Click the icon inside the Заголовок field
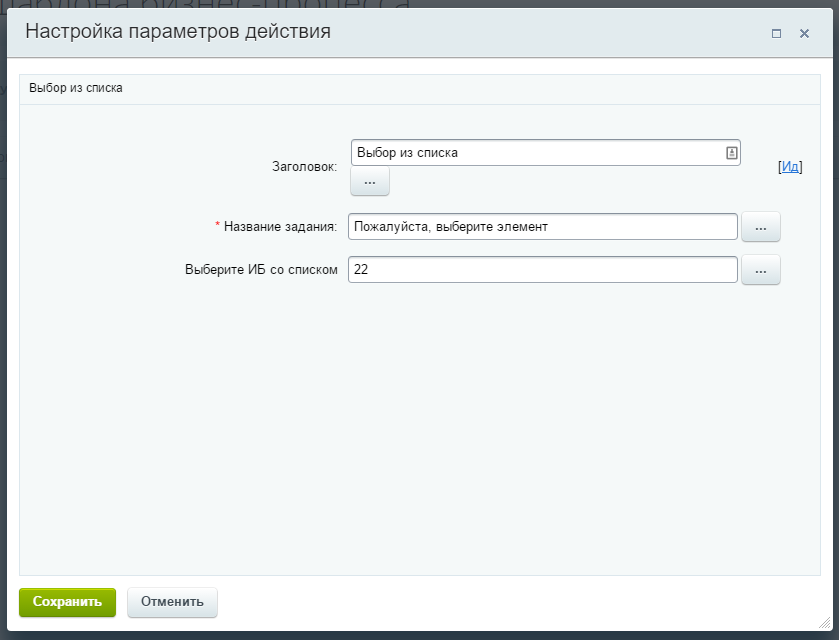Screen dimensions: 839x640 pos(731,153)
